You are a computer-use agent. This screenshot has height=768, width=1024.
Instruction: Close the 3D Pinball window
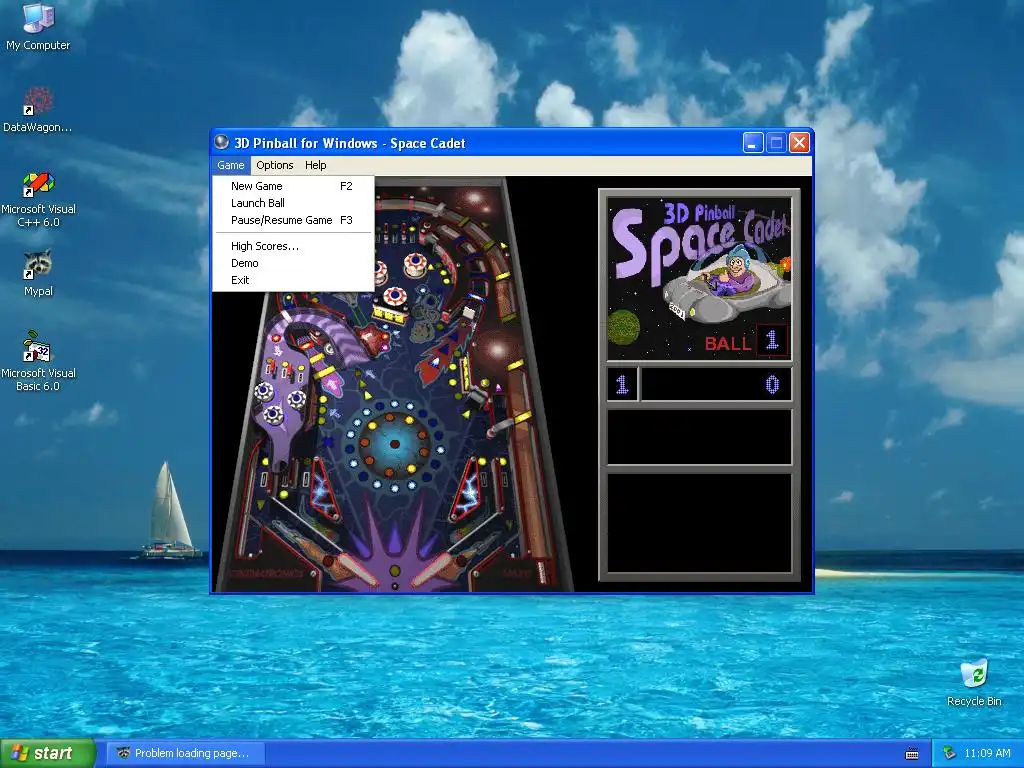pos(799,142)
